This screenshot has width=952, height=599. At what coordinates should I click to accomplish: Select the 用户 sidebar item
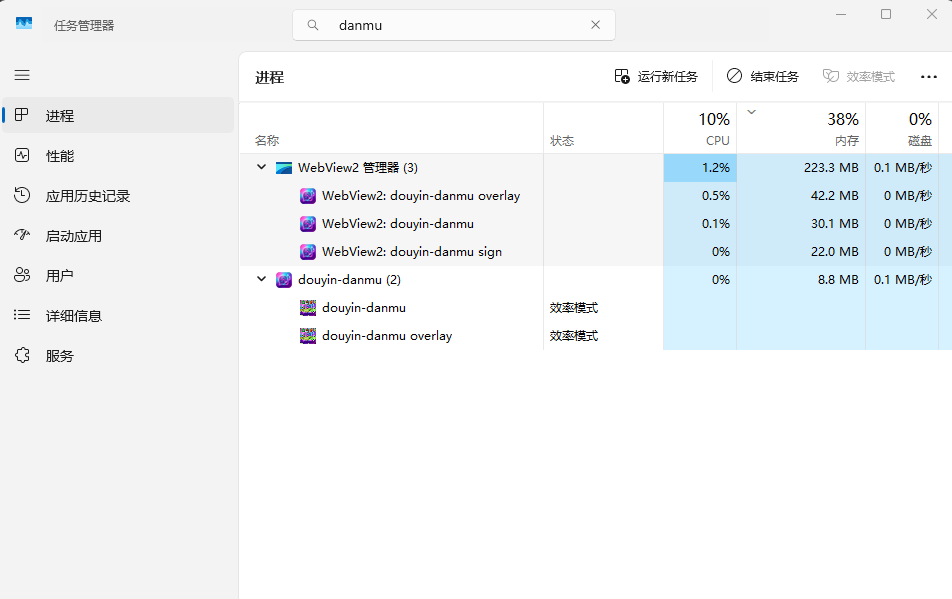click(118, 276)
